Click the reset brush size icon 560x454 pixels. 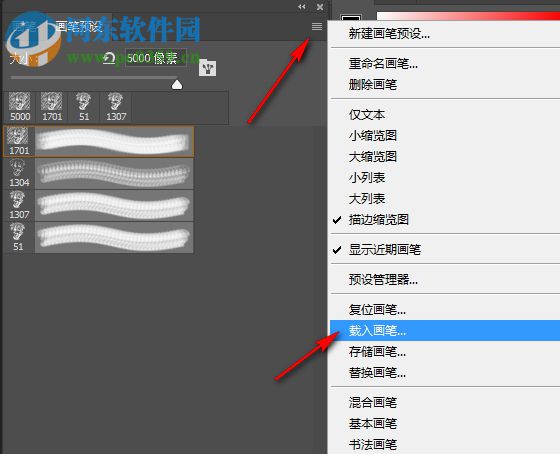109,58
